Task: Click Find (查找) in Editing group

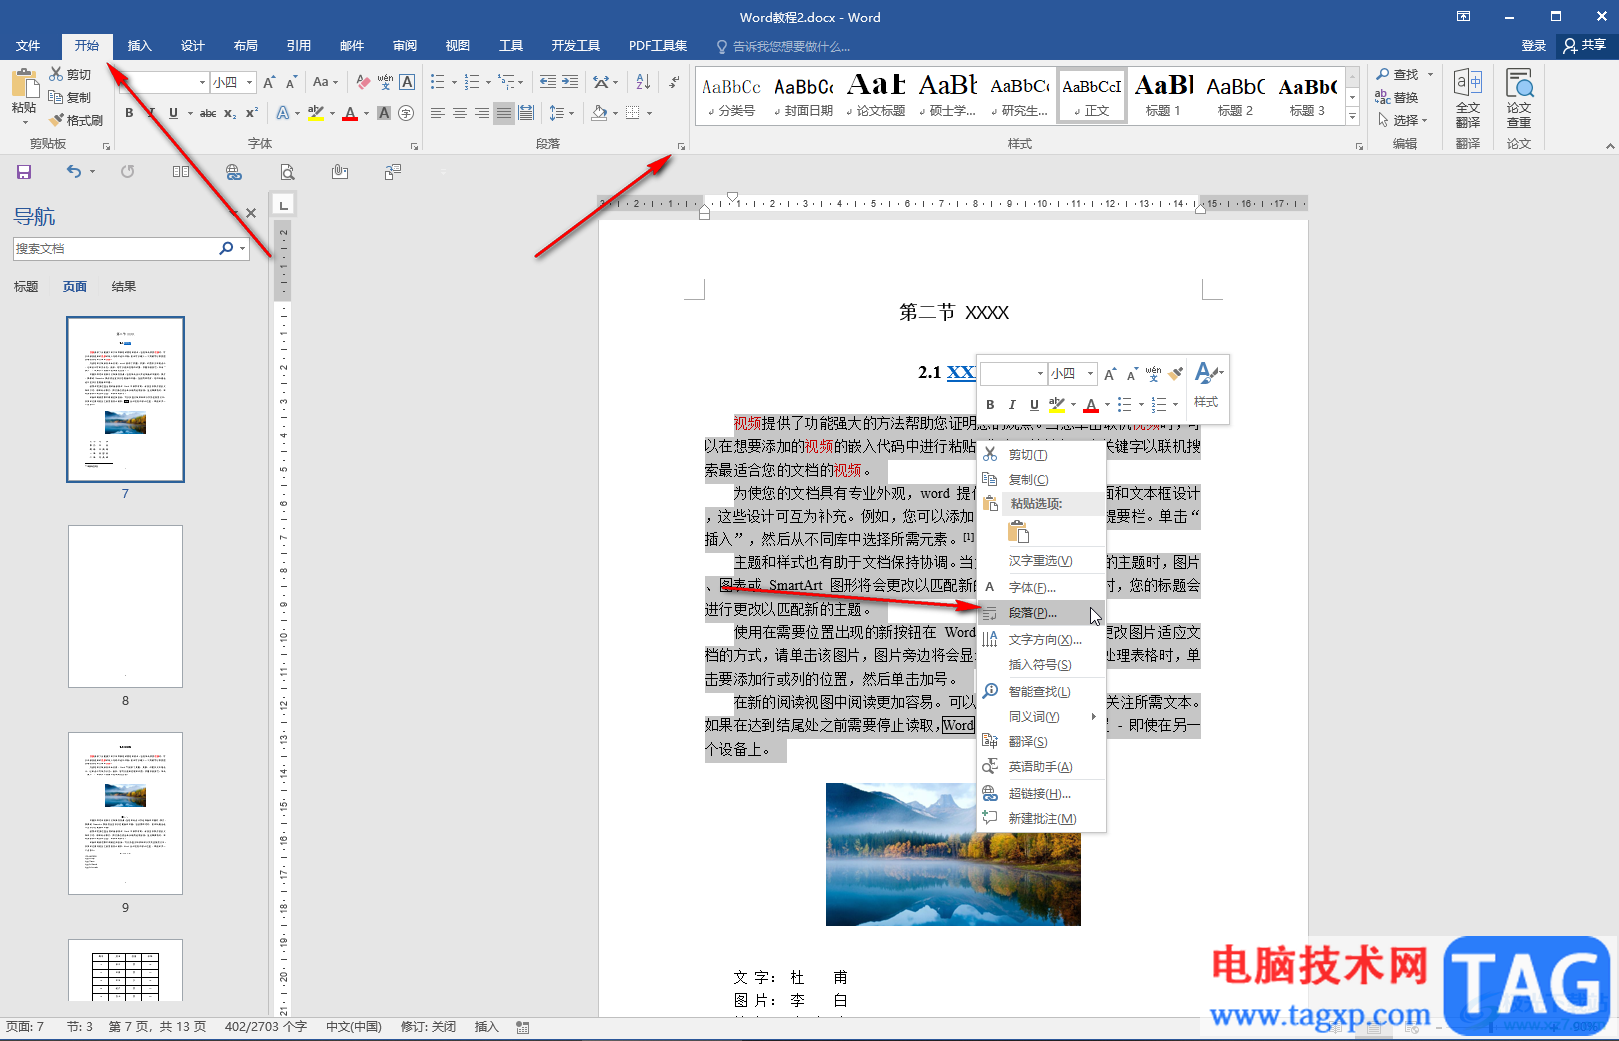Action: click(1397, 75)
